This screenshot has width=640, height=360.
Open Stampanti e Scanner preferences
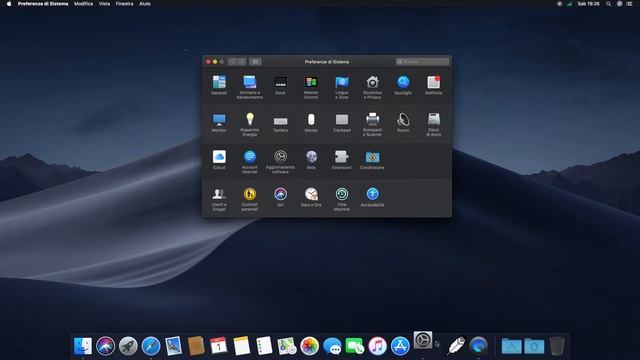click(372, 124)
